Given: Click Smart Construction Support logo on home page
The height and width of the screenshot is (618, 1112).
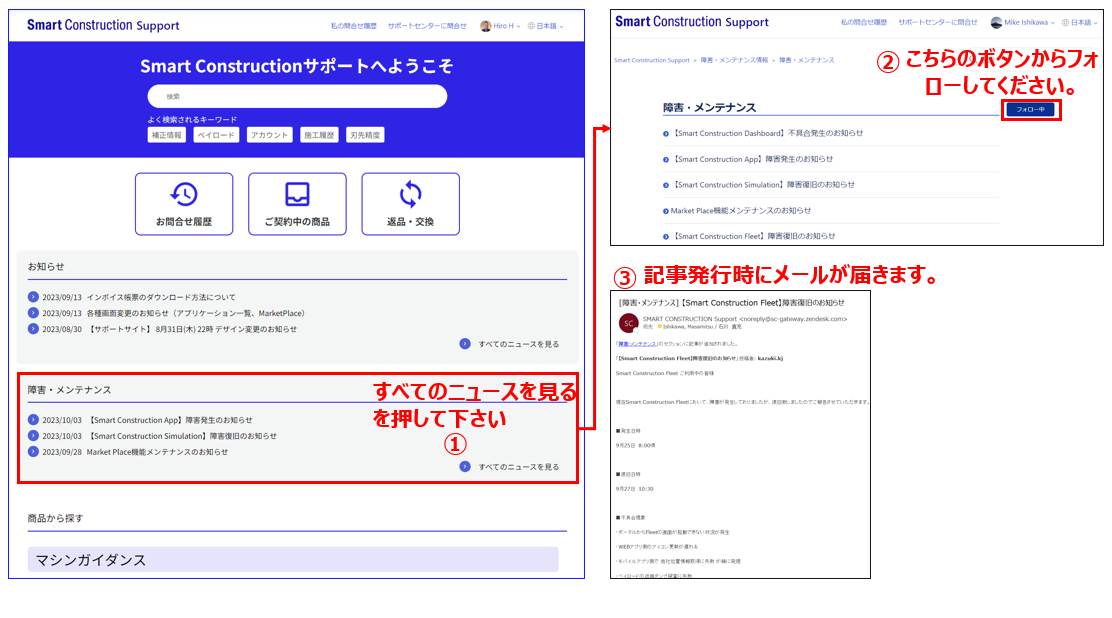Looking at the screenshot, I should (x=104, y=26).
